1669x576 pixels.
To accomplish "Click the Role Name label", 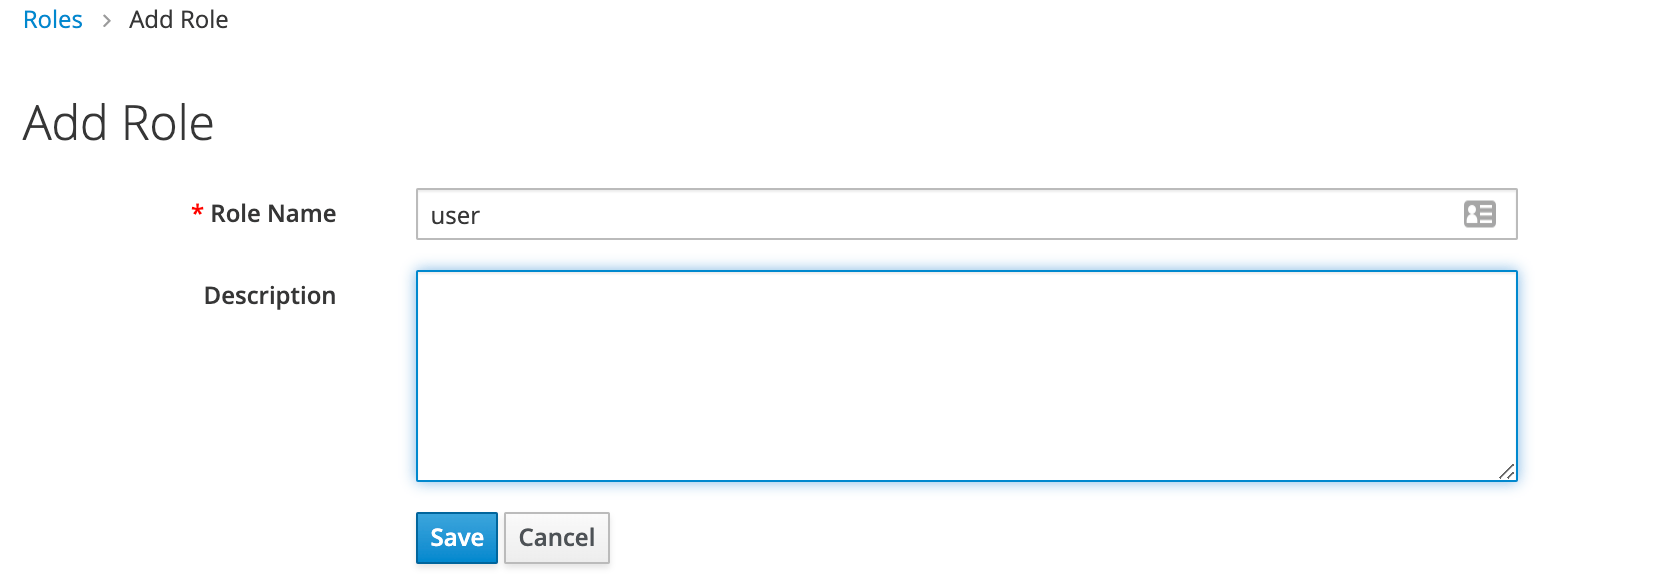I will coord(273,213).
